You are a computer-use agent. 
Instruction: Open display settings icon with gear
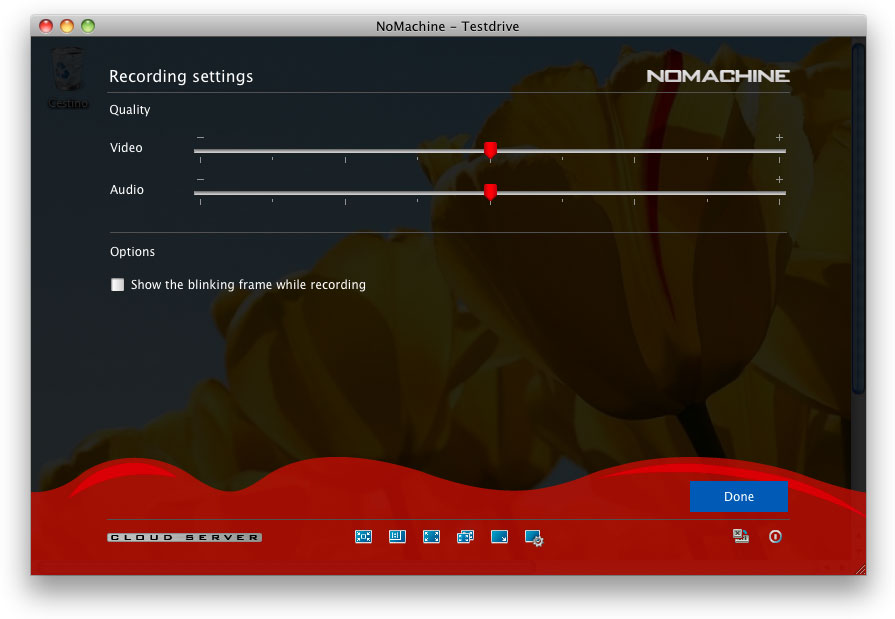pyautogui.click(x=534, y=538)
